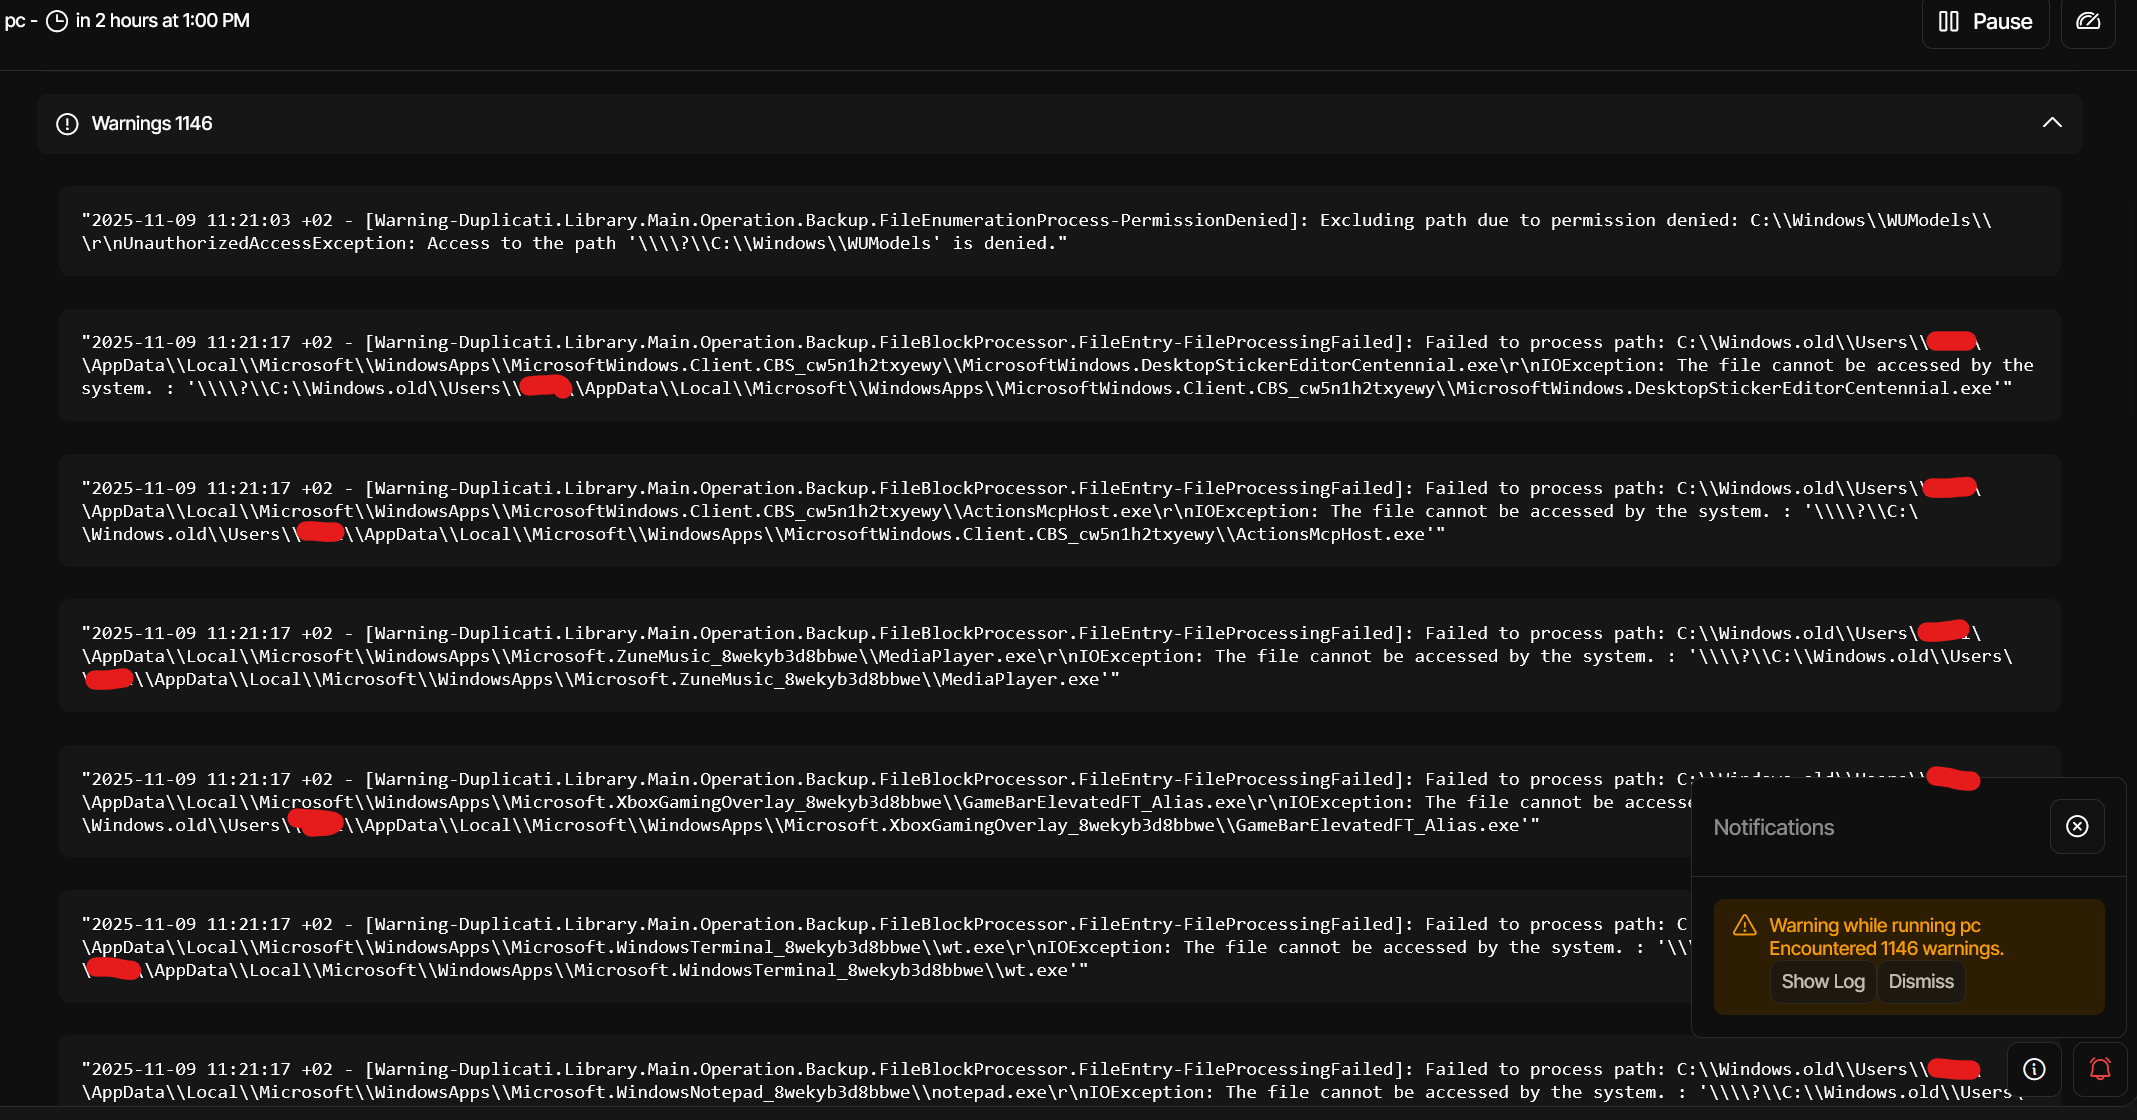Dismiss the warning notification
The image size is (2137, 1120).
(x=1920, y=982)
